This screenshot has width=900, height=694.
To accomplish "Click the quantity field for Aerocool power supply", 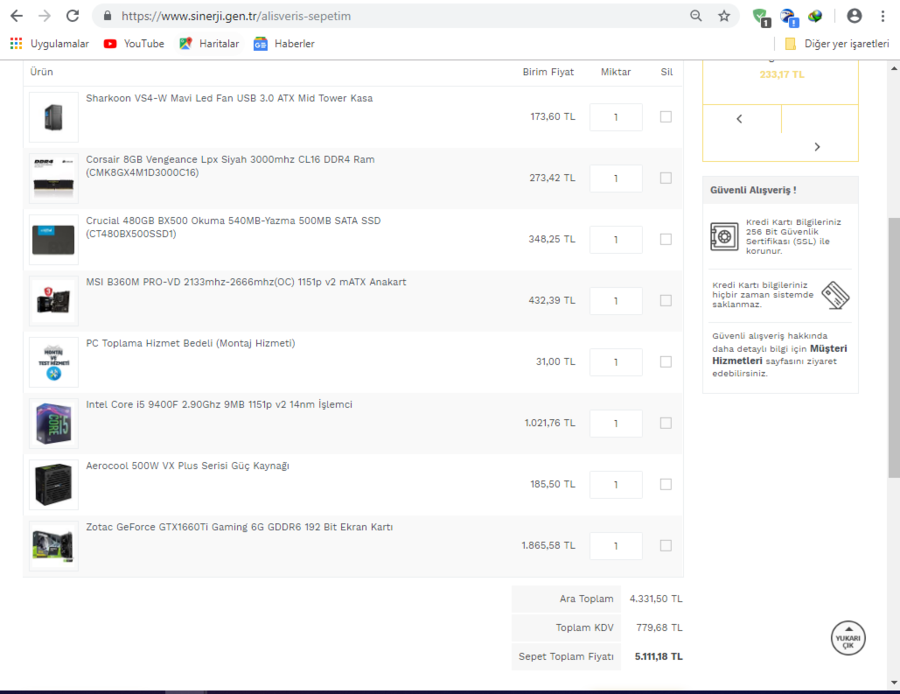I will pos(616,484).
